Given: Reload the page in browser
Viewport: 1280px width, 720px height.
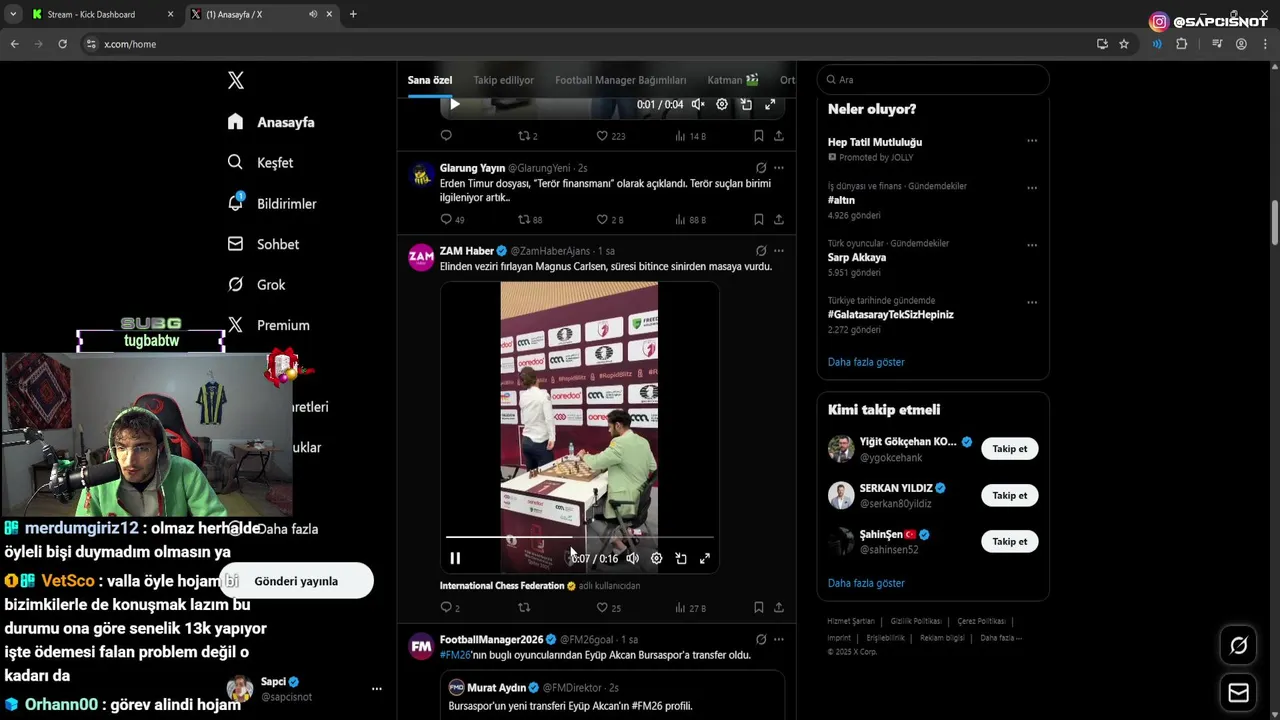Looking at the screenshot, I should tap(62, 44).
